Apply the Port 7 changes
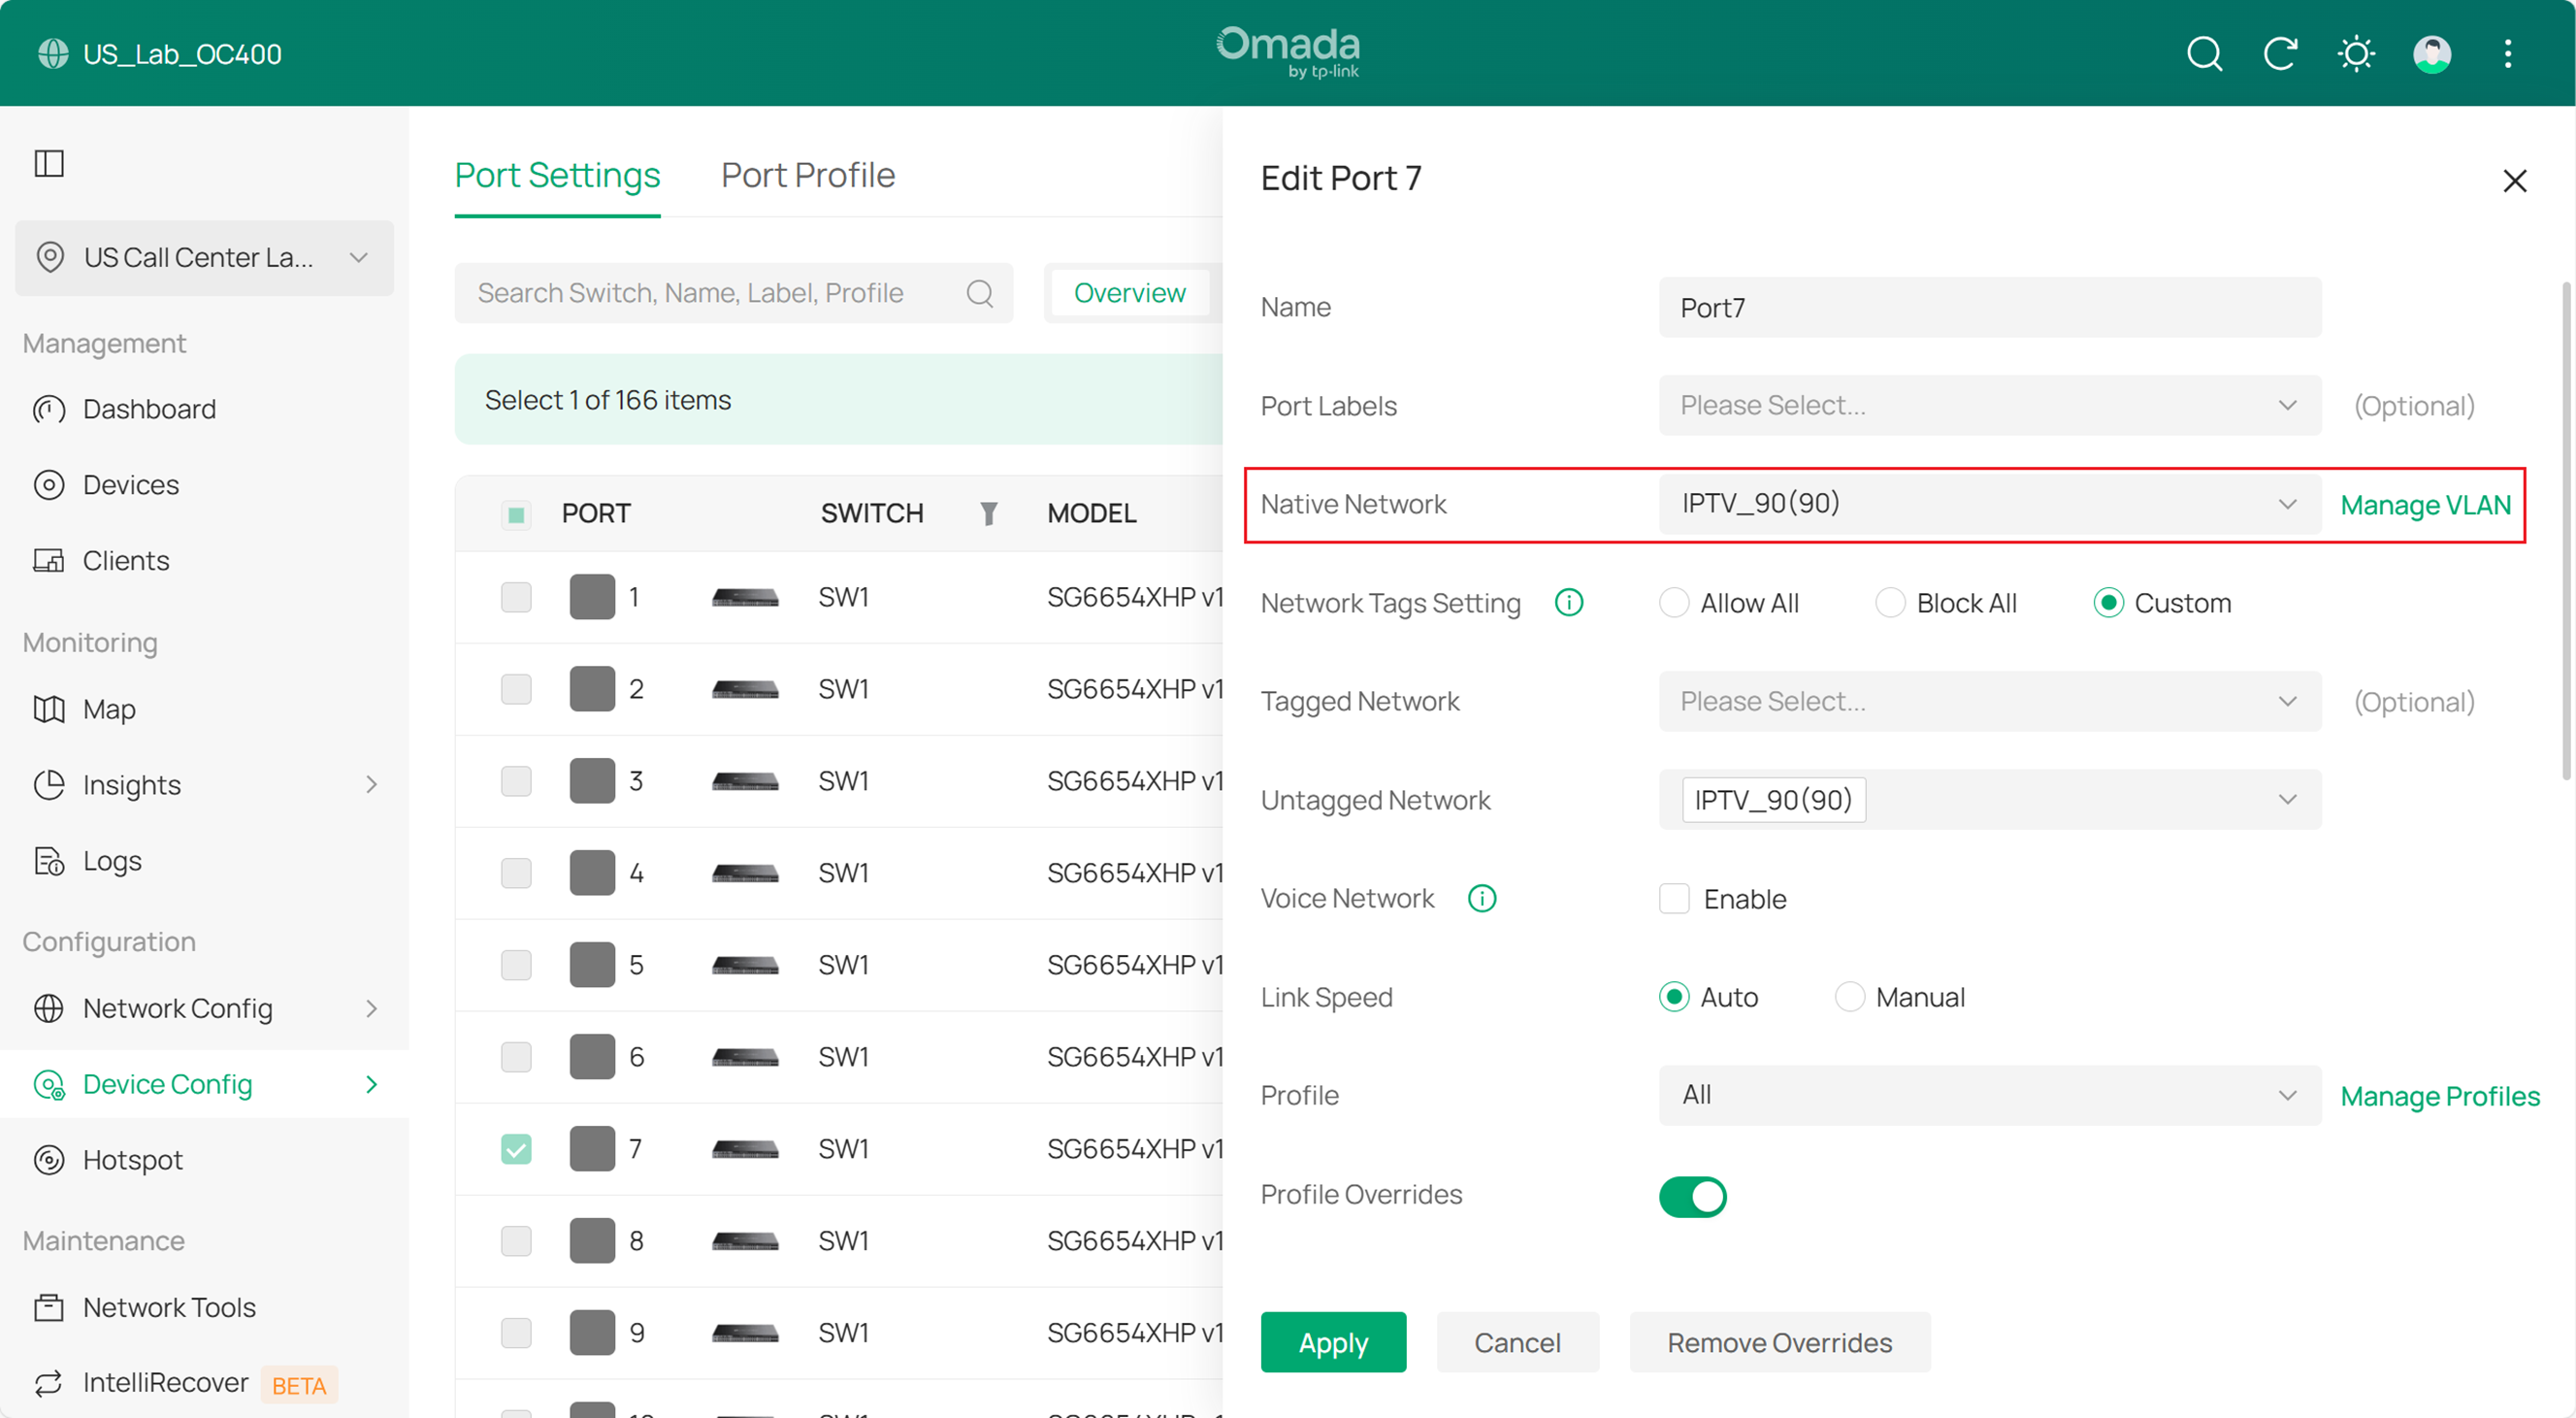The width and height of the screenshot is (2576, 1418). coord(1333,1342)
